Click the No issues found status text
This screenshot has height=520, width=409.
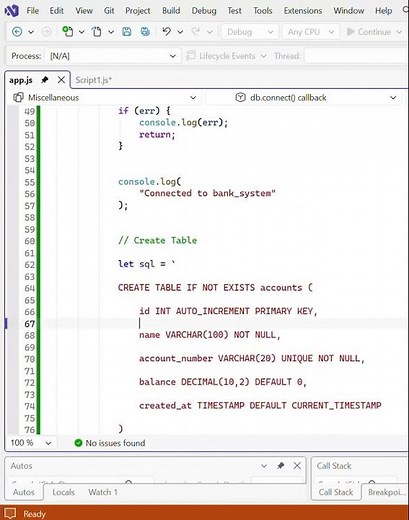click(x=115, y=443)
